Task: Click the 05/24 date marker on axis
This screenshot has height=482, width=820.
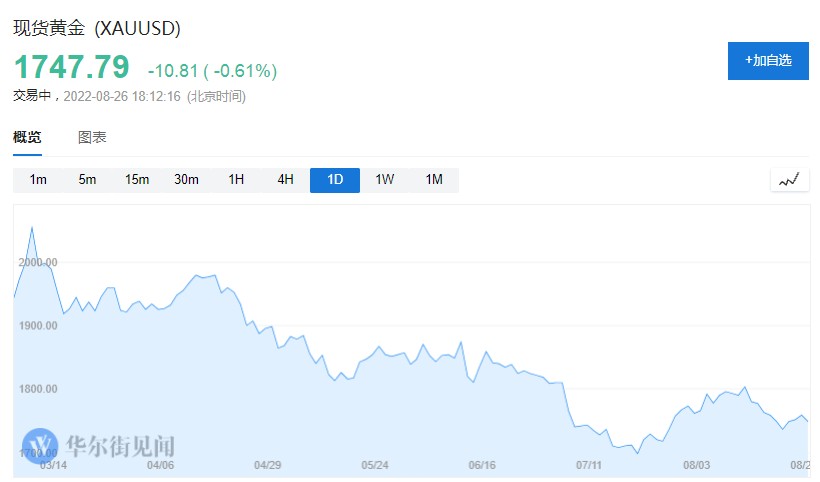Action: click(x=374, y=465)
